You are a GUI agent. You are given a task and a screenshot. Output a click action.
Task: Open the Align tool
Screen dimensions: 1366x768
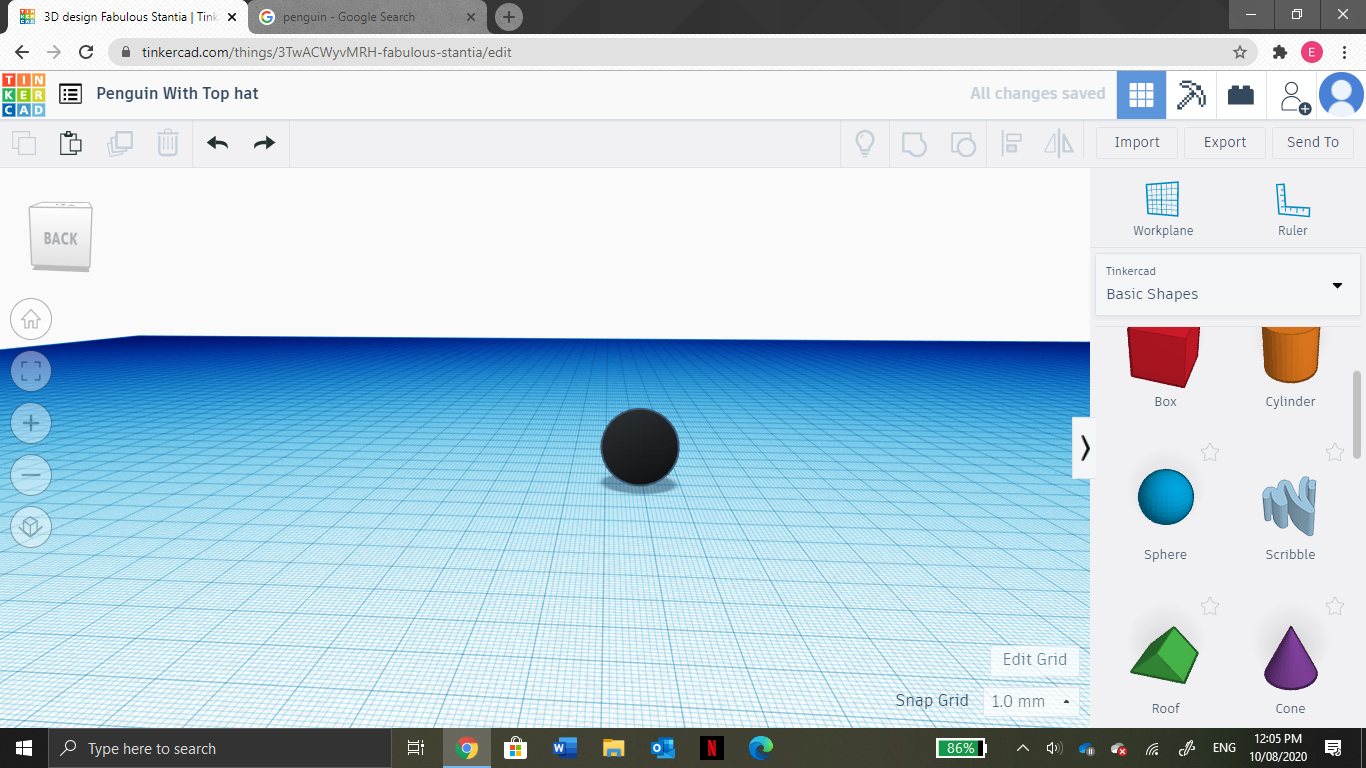(1011, 143)
